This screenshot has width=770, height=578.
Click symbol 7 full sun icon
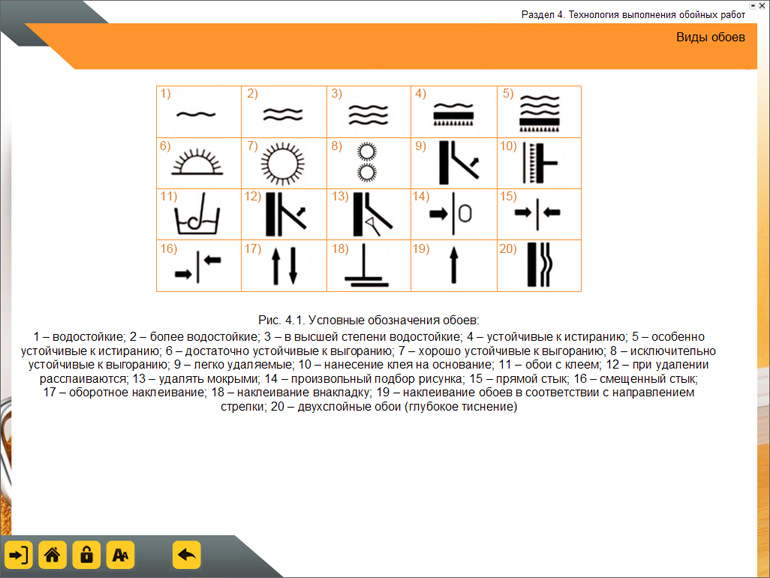coord(283,162)
